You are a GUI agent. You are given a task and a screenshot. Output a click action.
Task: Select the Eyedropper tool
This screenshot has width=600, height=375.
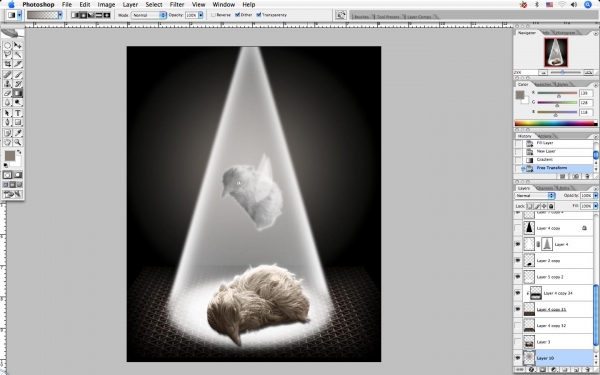coord(18,133)
